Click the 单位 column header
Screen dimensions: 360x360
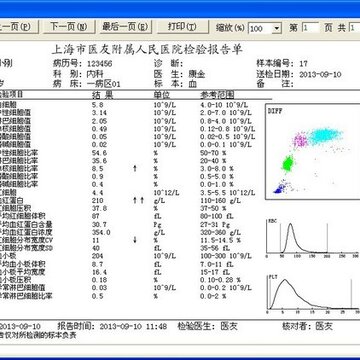[x=162, y=95]
